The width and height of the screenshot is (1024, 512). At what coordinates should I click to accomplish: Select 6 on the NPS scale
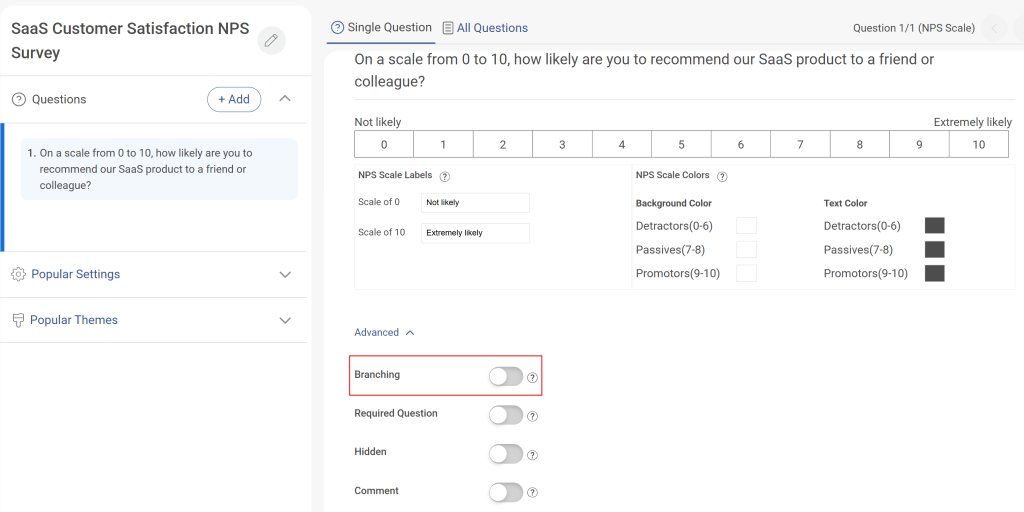click(741, 144)
